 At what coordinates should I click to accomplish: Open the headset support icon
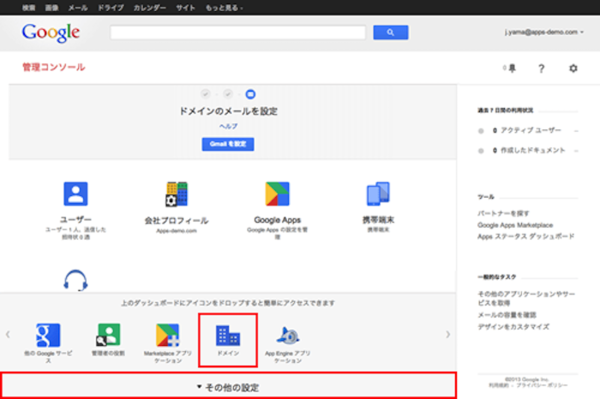75,281
